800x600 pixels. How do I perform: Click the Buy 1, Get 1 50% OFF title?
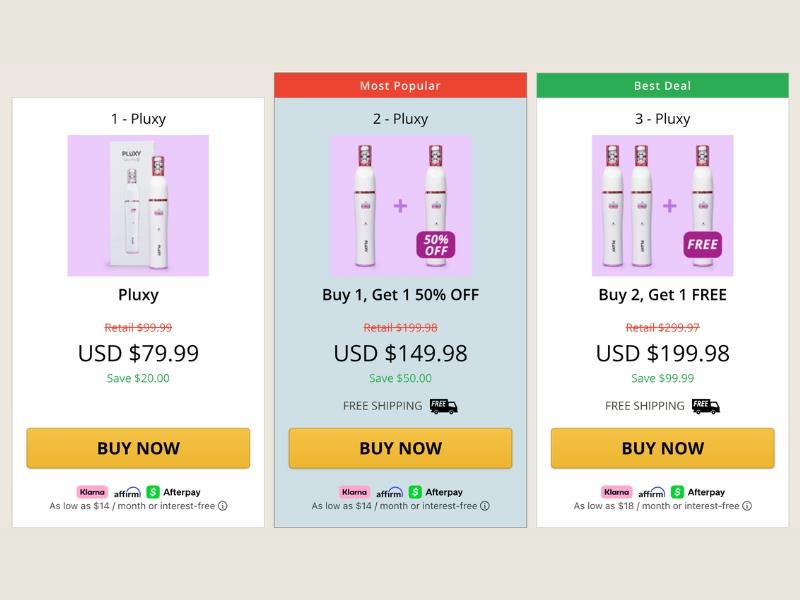401,295
